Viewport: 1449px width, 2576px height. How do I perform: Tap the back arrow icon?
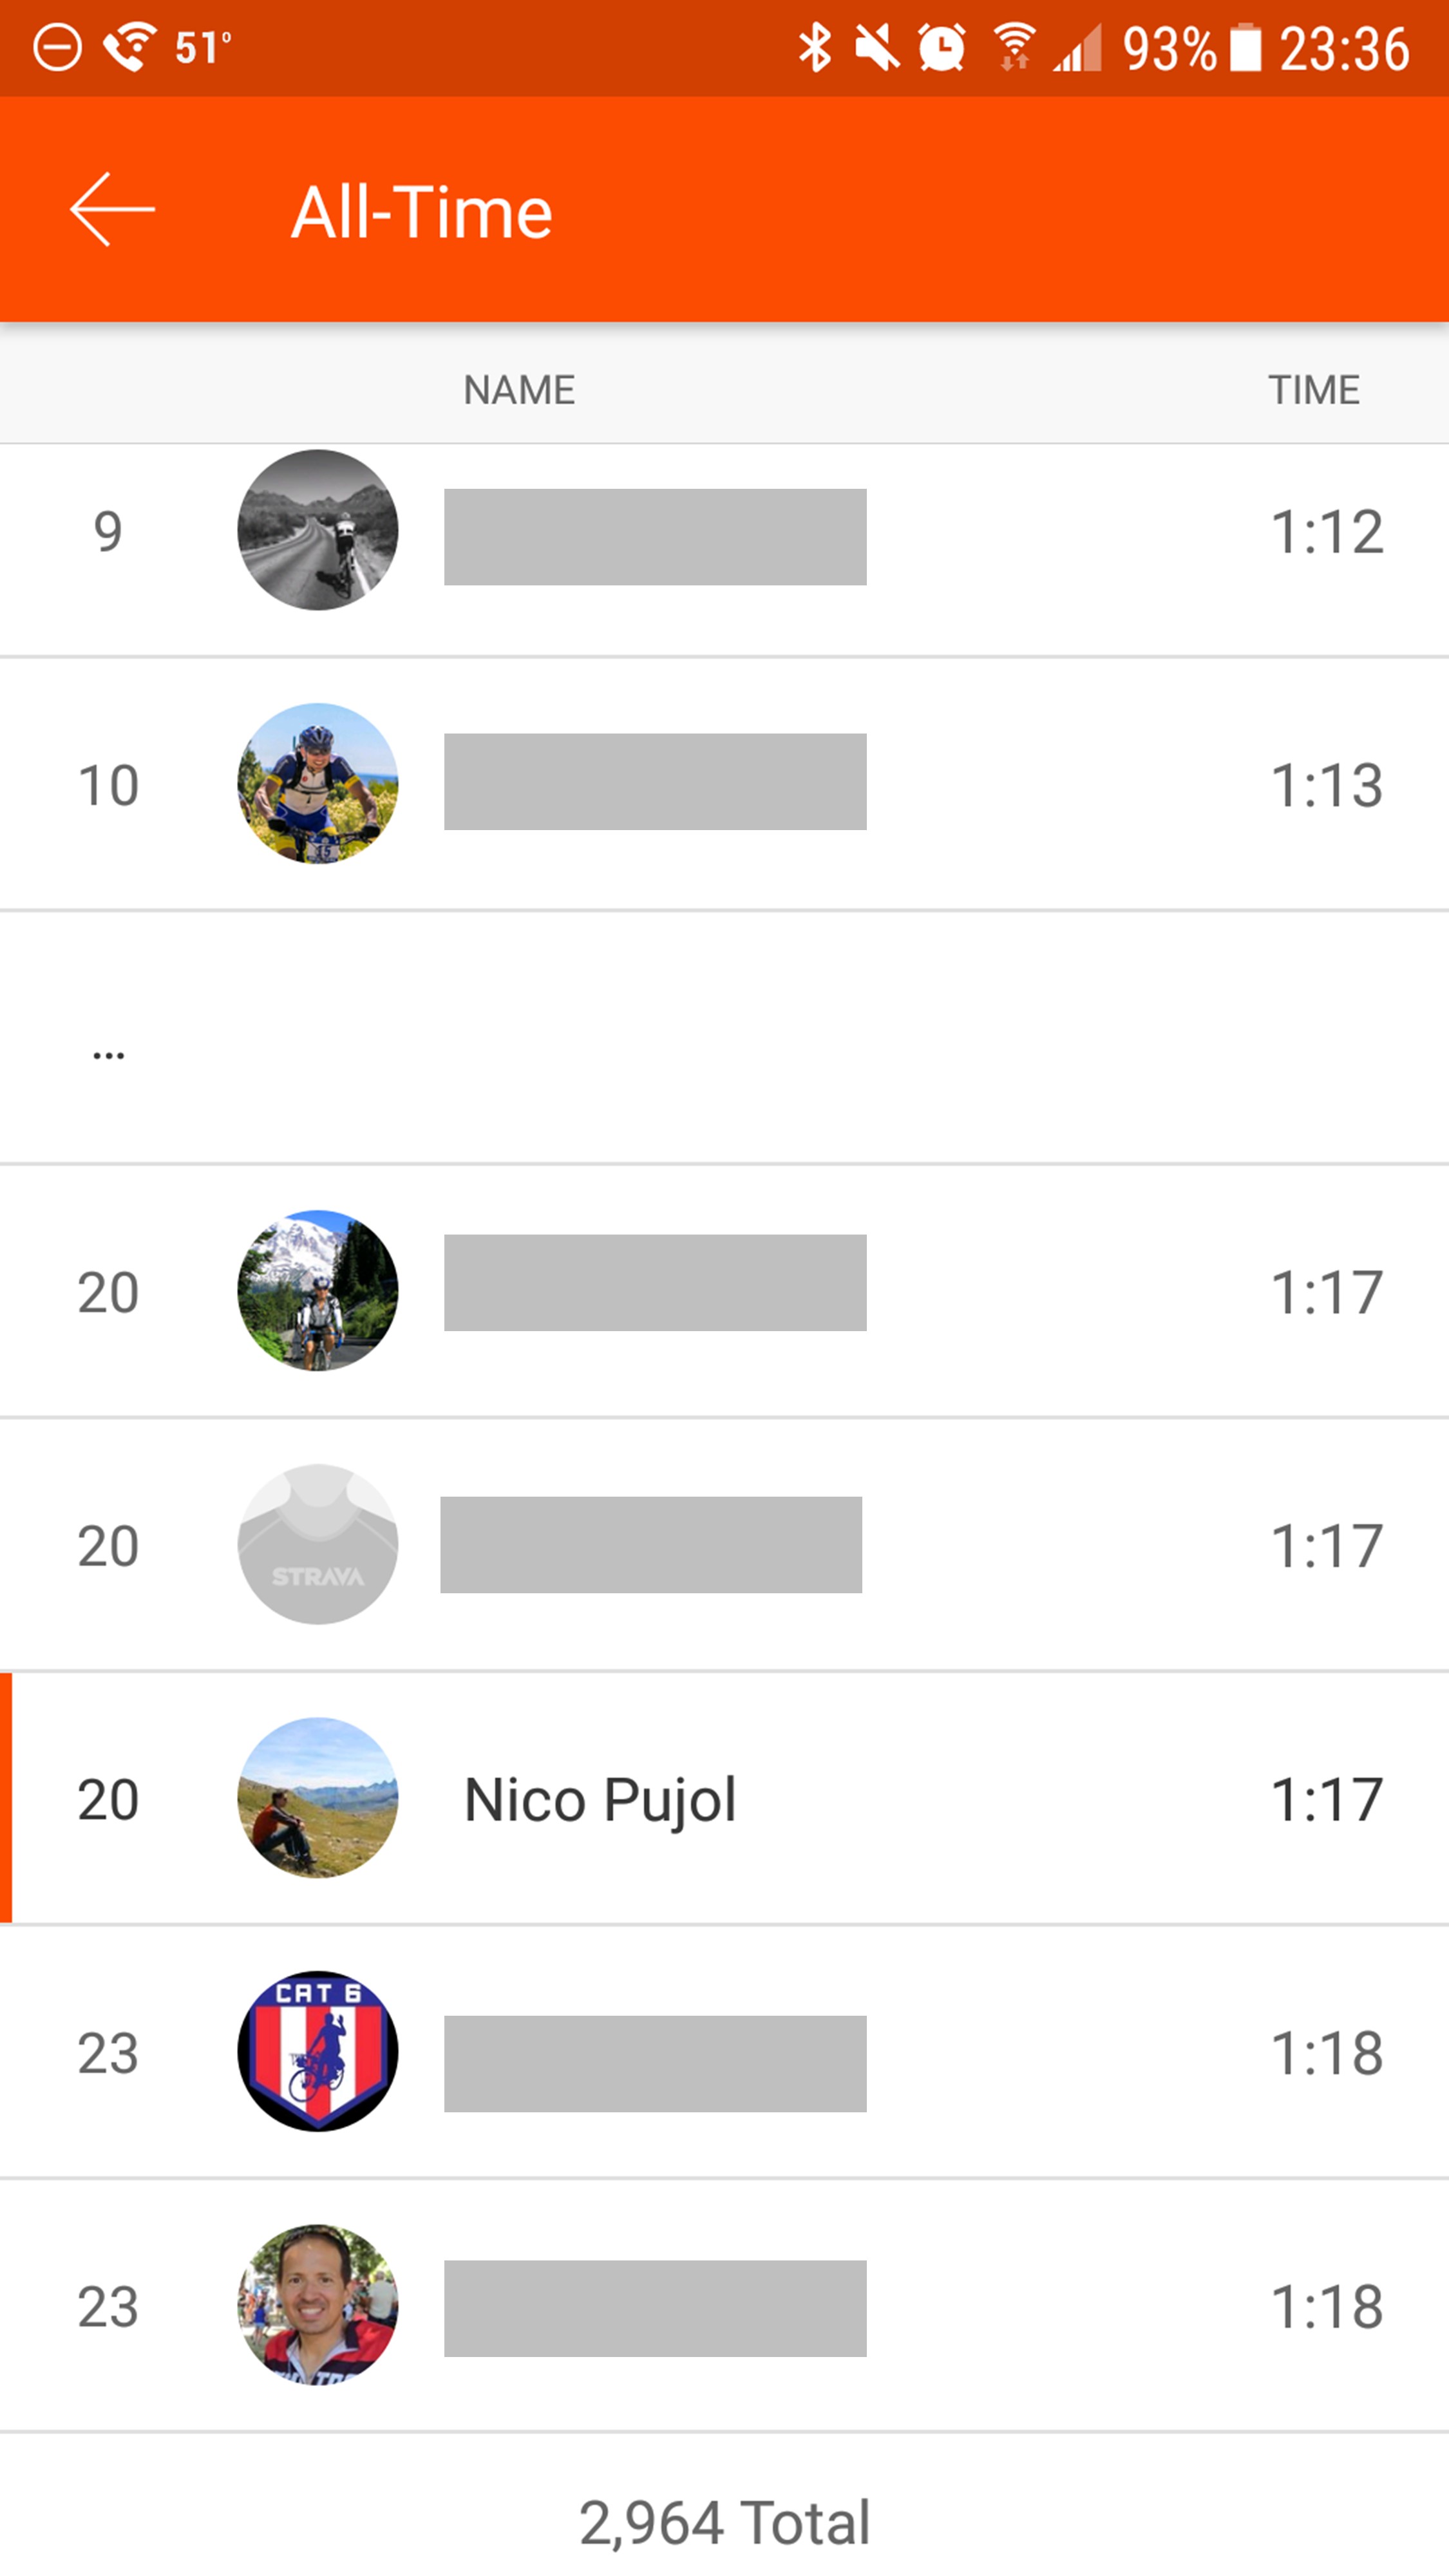[x=112, y=210]
